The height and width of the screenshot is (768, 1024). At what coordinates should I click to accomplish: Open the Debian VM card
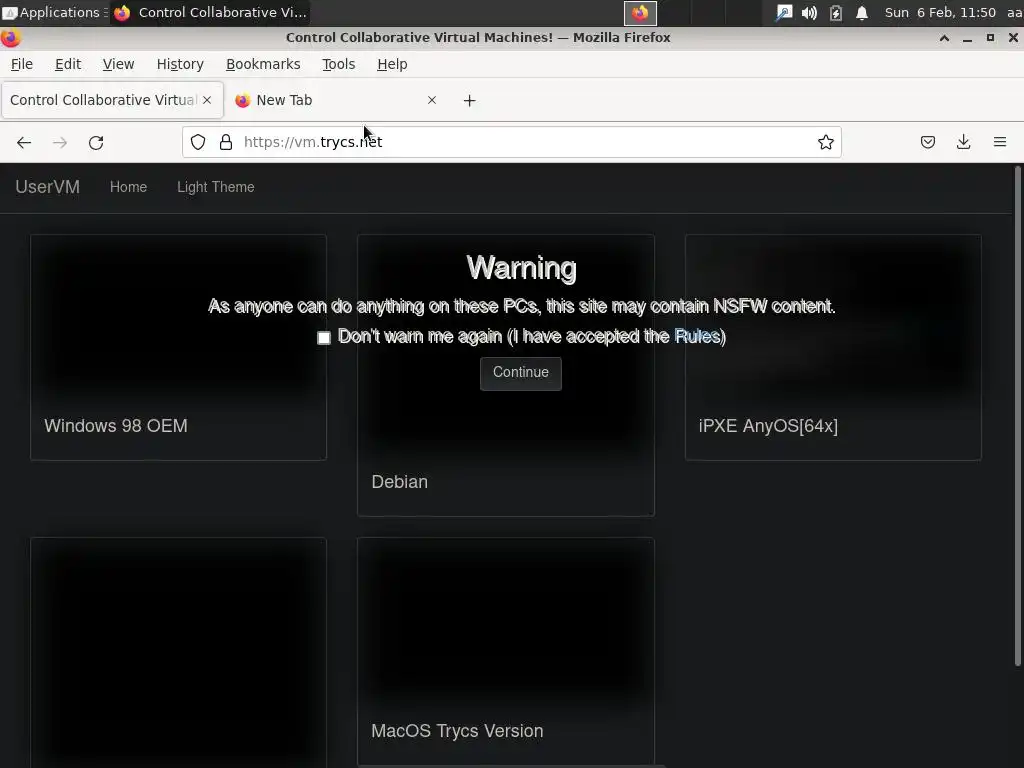coord(505,376)
